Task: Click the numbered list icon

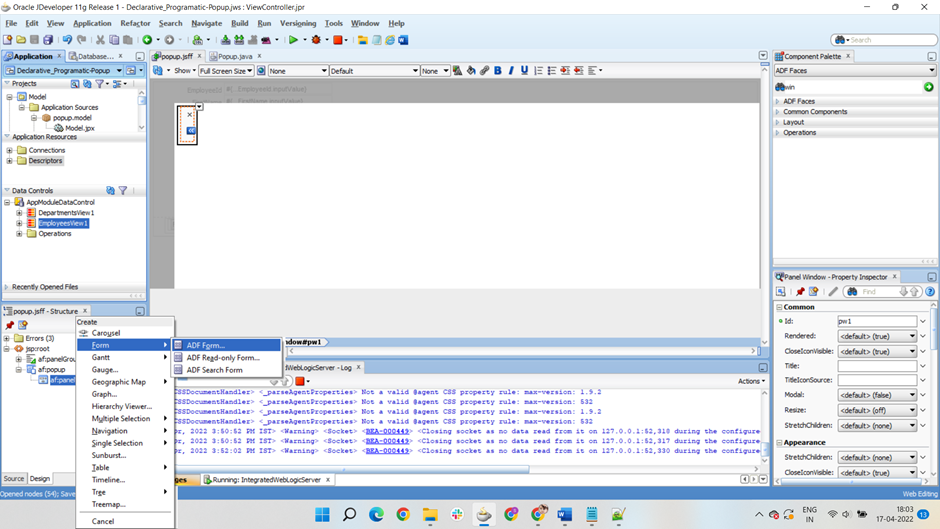Action: pos(538,71)
